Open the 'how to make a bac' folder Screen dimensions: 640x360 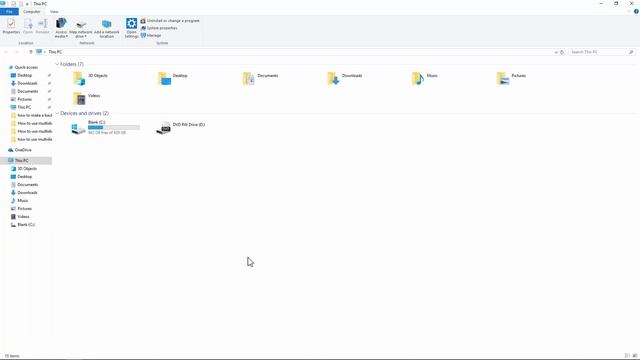coord(32,115)
